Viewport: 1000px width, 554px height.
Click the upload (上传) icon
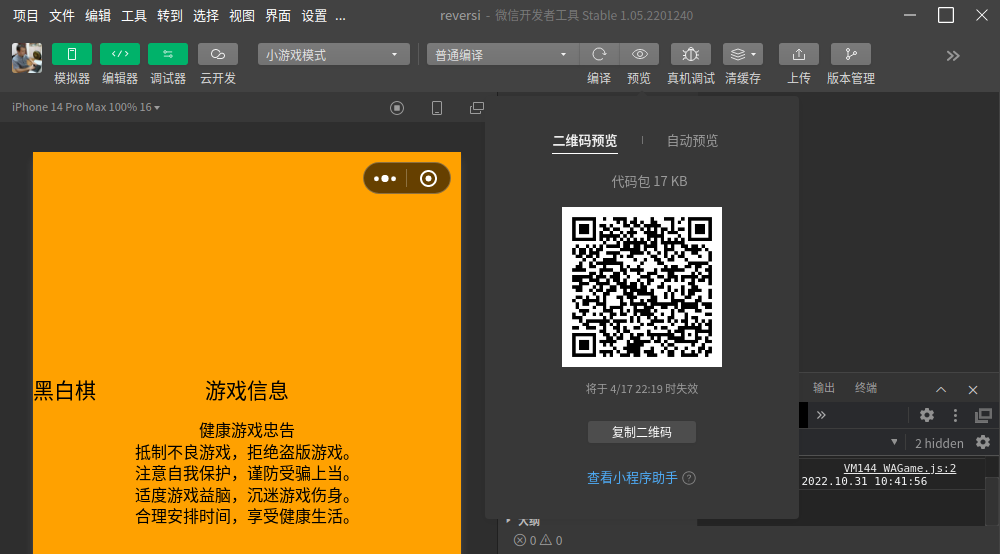point(798,54)
